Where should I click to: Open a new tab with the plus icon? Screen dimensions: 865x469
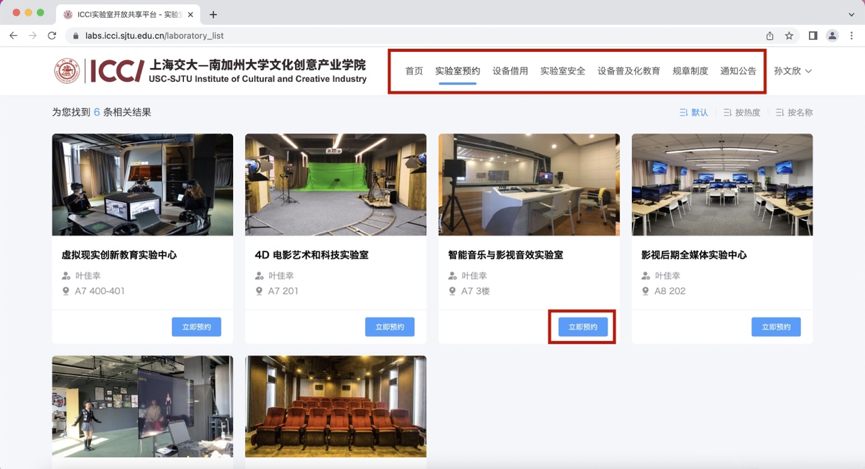point(213,14)
